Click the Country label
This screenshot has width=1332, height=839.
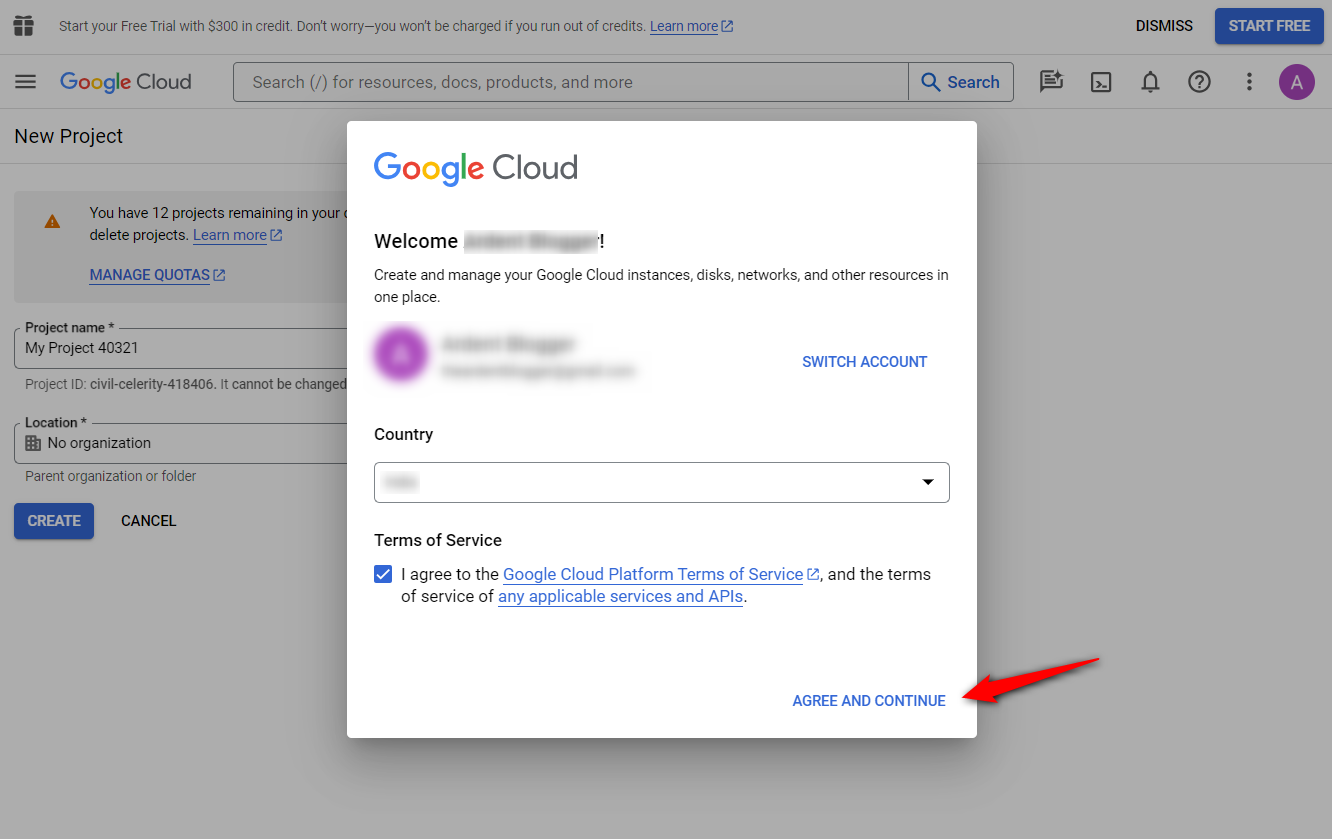[404, 434]
